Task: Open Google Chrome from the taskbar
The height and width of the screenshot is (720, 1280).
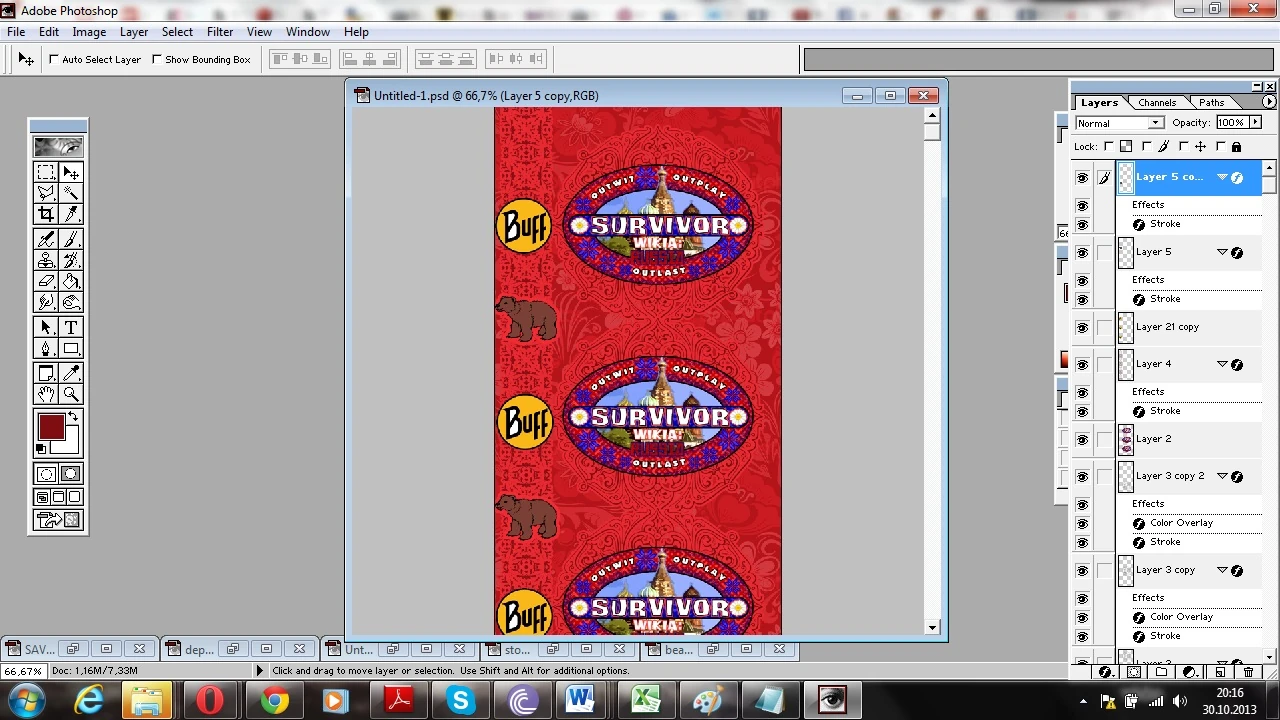Action: pyautogui.click(x=274, y=701)
